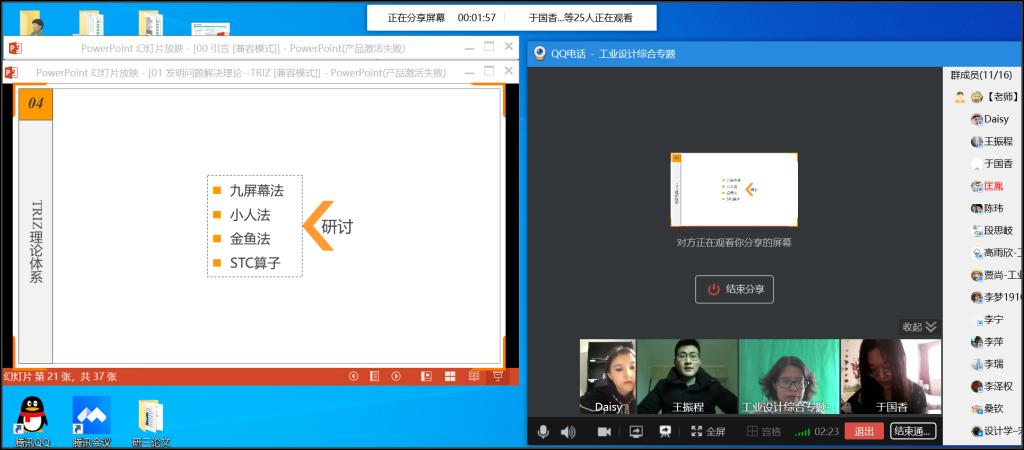Toggle the speaker volume icon
The height and width of the screenshot is (450, 1024).
click(568, 432)
